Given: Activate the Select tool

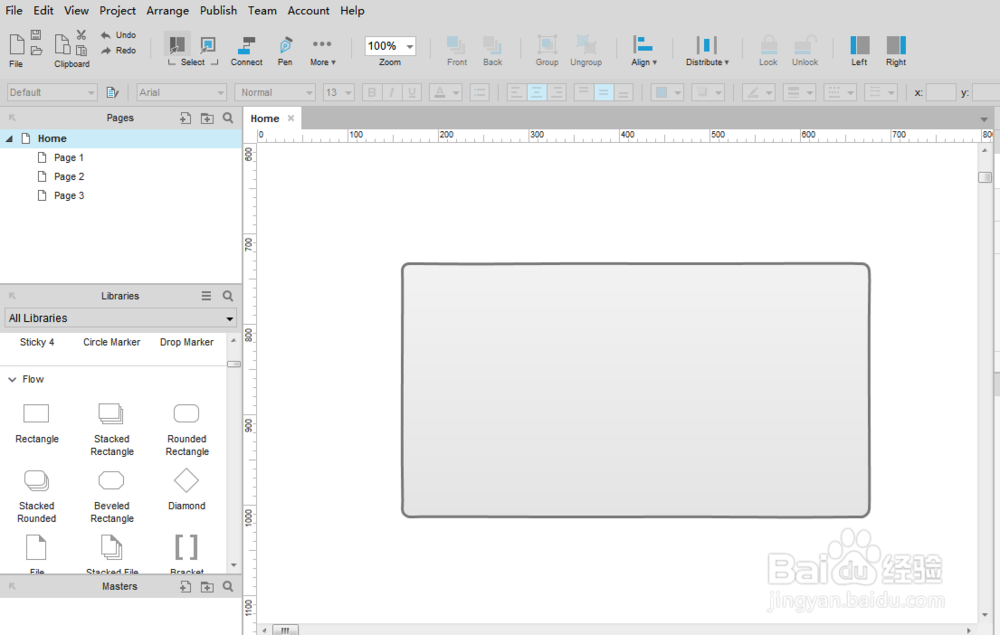Looking at the screenshot, I should [x=177, y=45].
